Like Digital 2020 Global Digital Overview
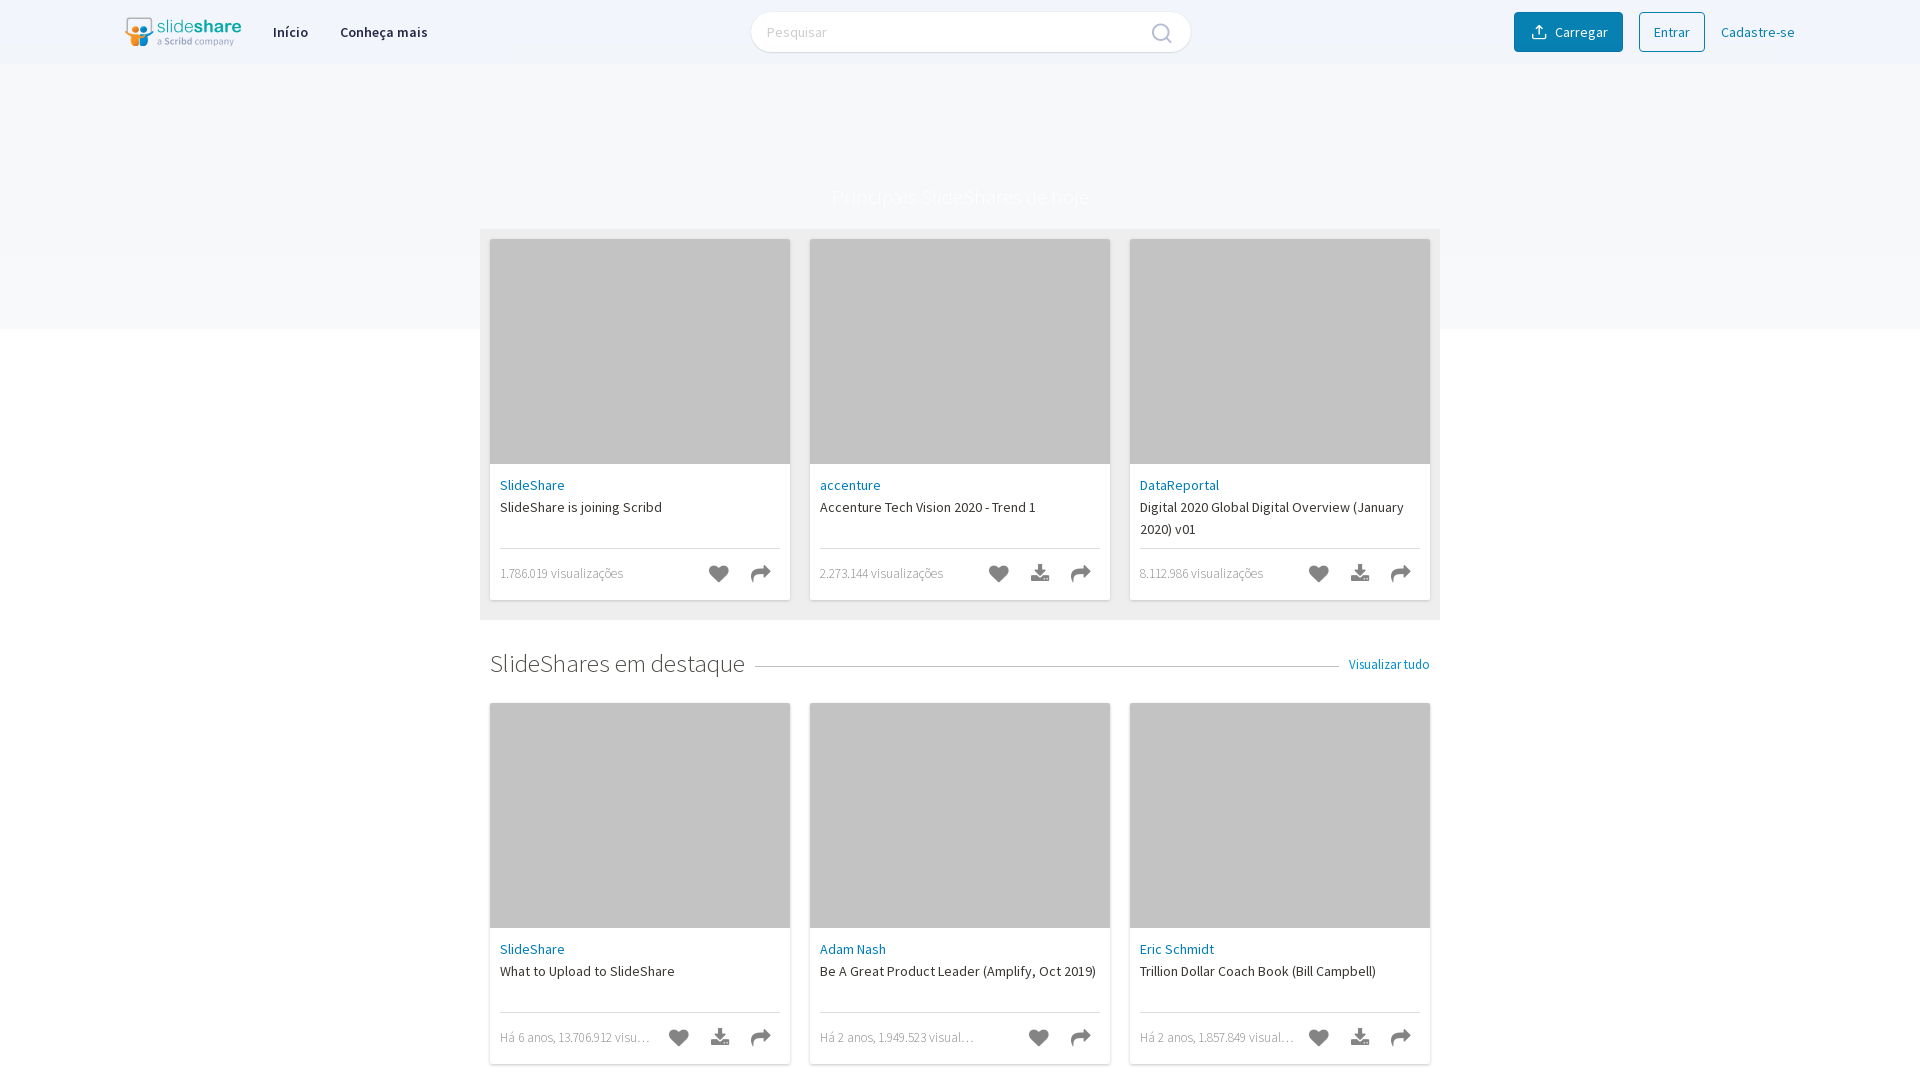 pos(1319,574)
